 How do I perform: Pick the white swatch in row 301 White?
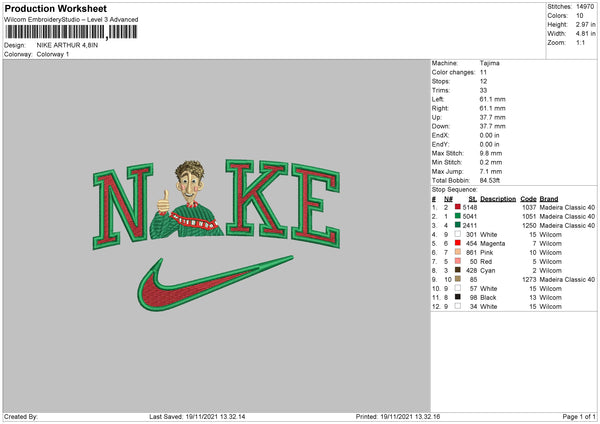click(458, 234)
